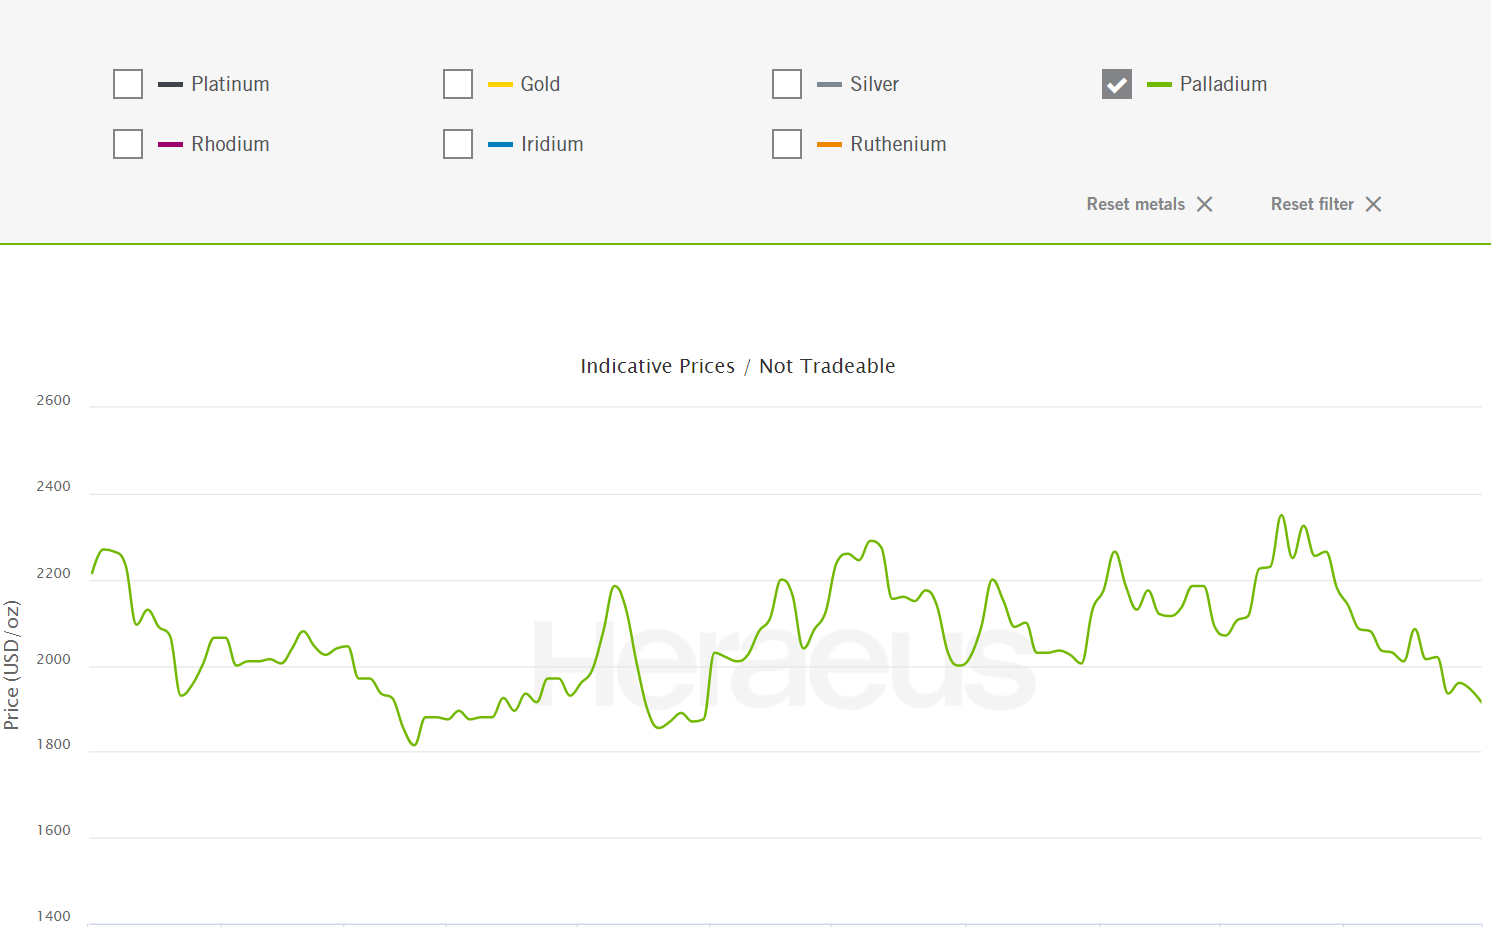Click the orange Ruthenium color swatch
The height and width of the screenshot is (927, 1491).
[829, 145]
